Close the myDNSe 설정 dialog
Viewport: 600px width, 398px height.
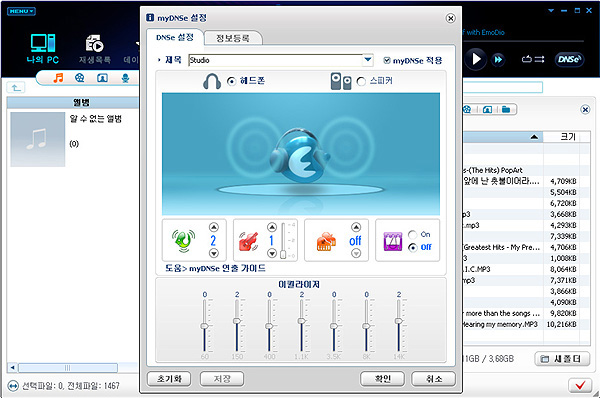(450, 18)
